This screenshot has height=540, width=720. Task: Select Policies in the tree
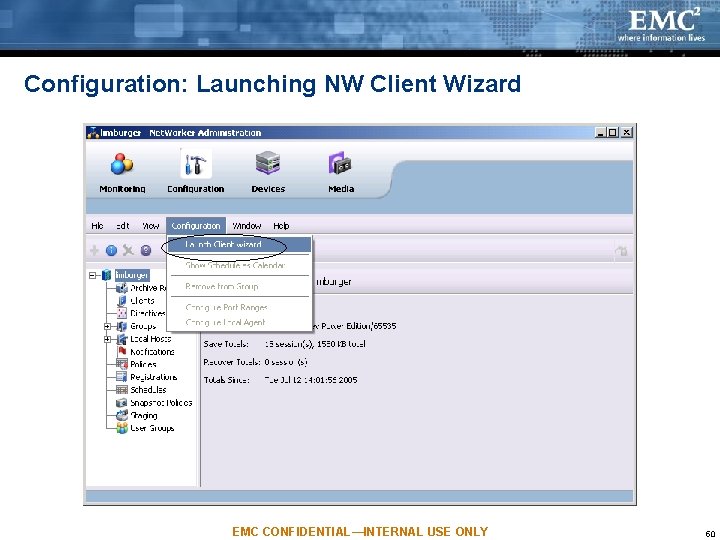point(143,365)
